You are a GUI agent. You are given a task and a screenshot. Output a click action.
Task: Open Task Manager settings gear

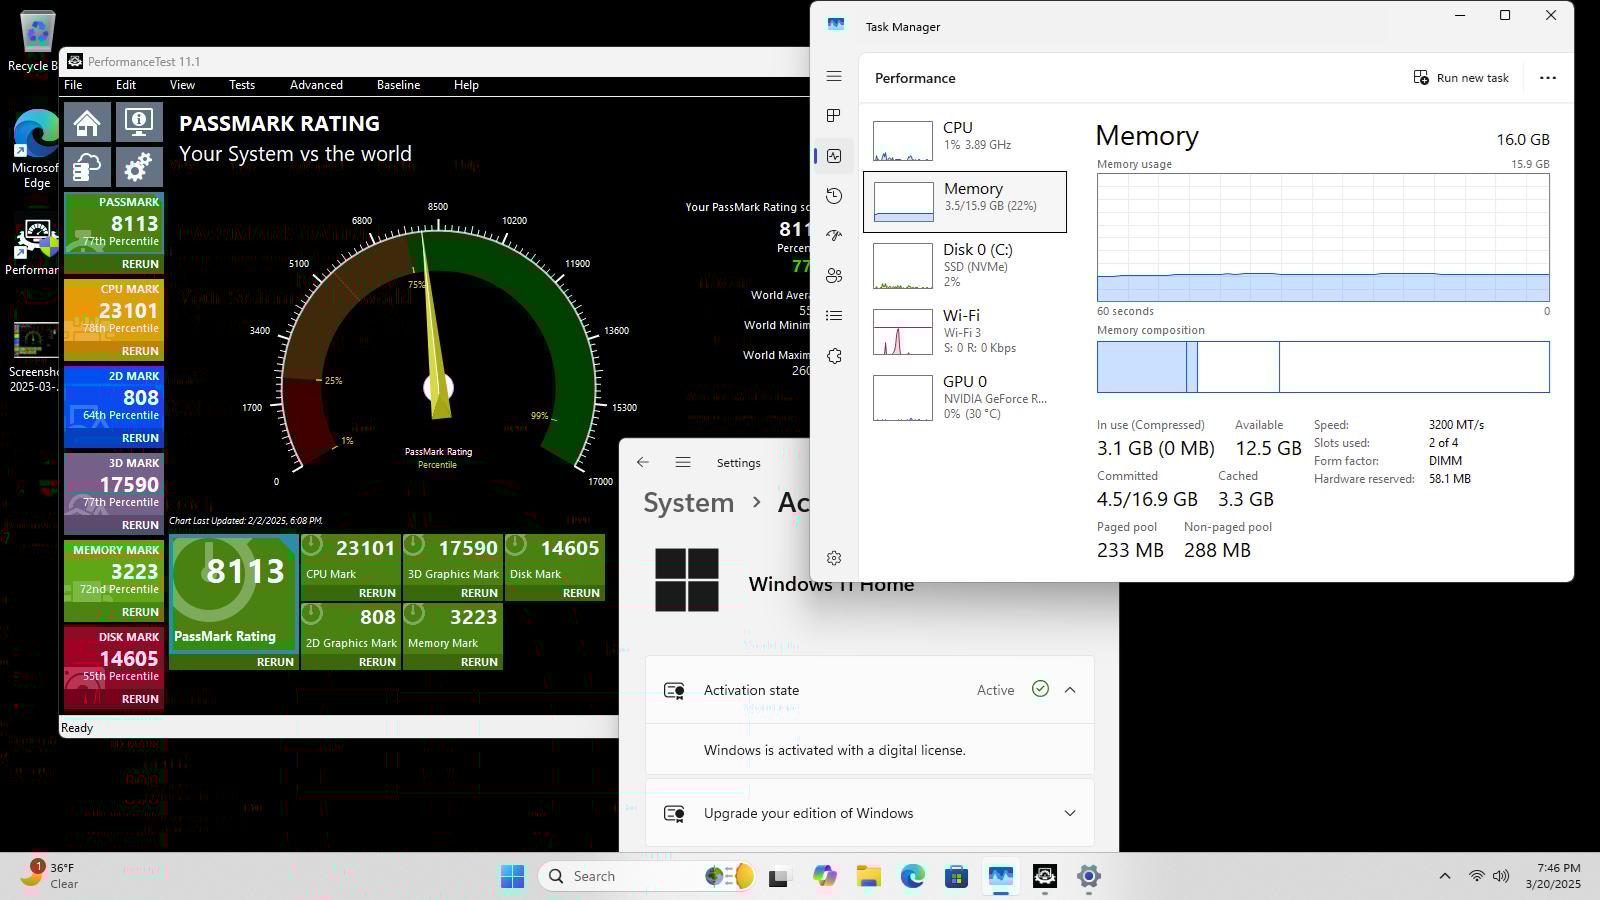pyautogui.click(x=834, y=558)
